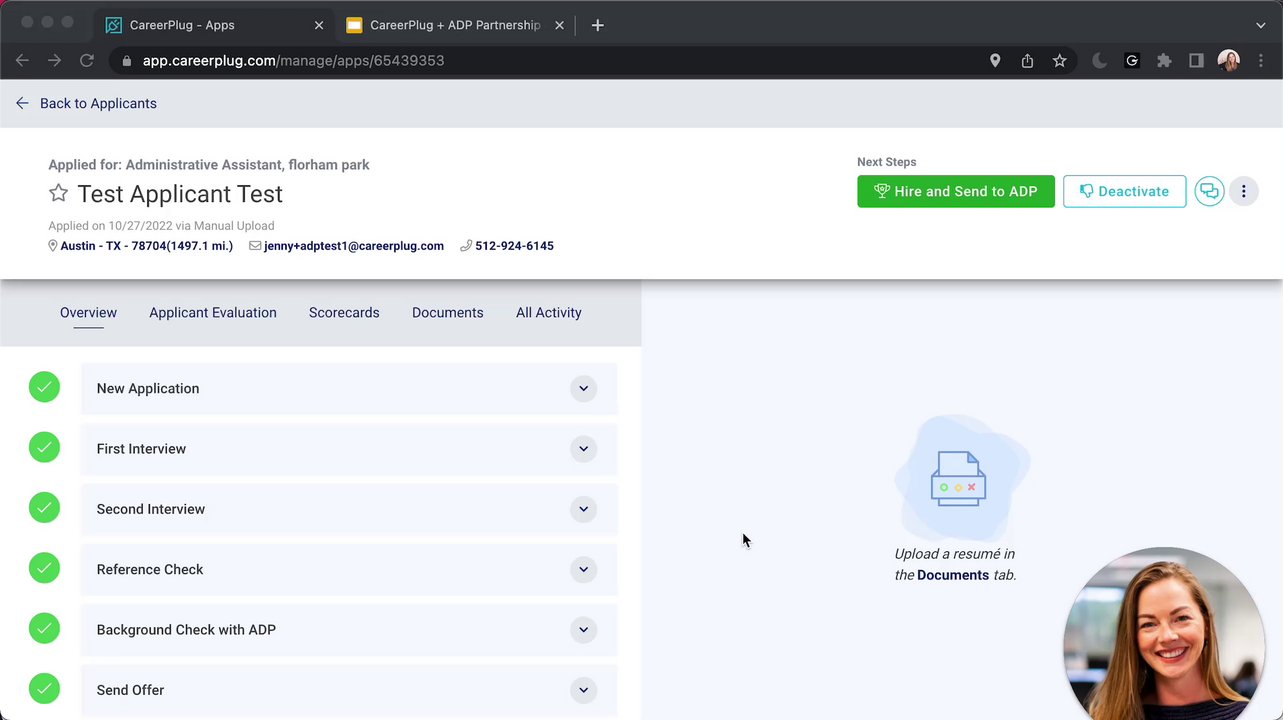Expand the Background Check with ADP step

[x=583, y=630]
